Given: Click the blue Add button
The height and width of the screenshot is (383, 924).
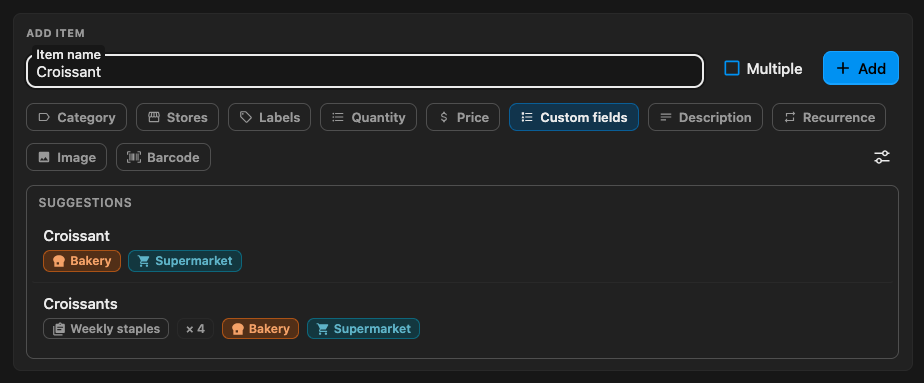Looking at the screenshot, I should point(860,68).
